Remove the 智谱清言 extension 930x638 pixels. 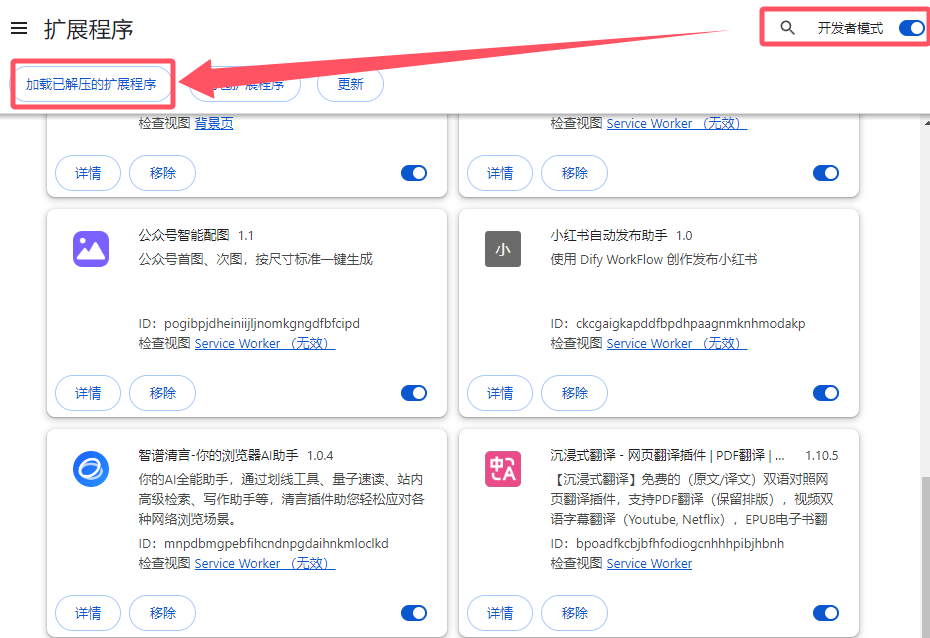pyautogui.click(x=163, y=613)
